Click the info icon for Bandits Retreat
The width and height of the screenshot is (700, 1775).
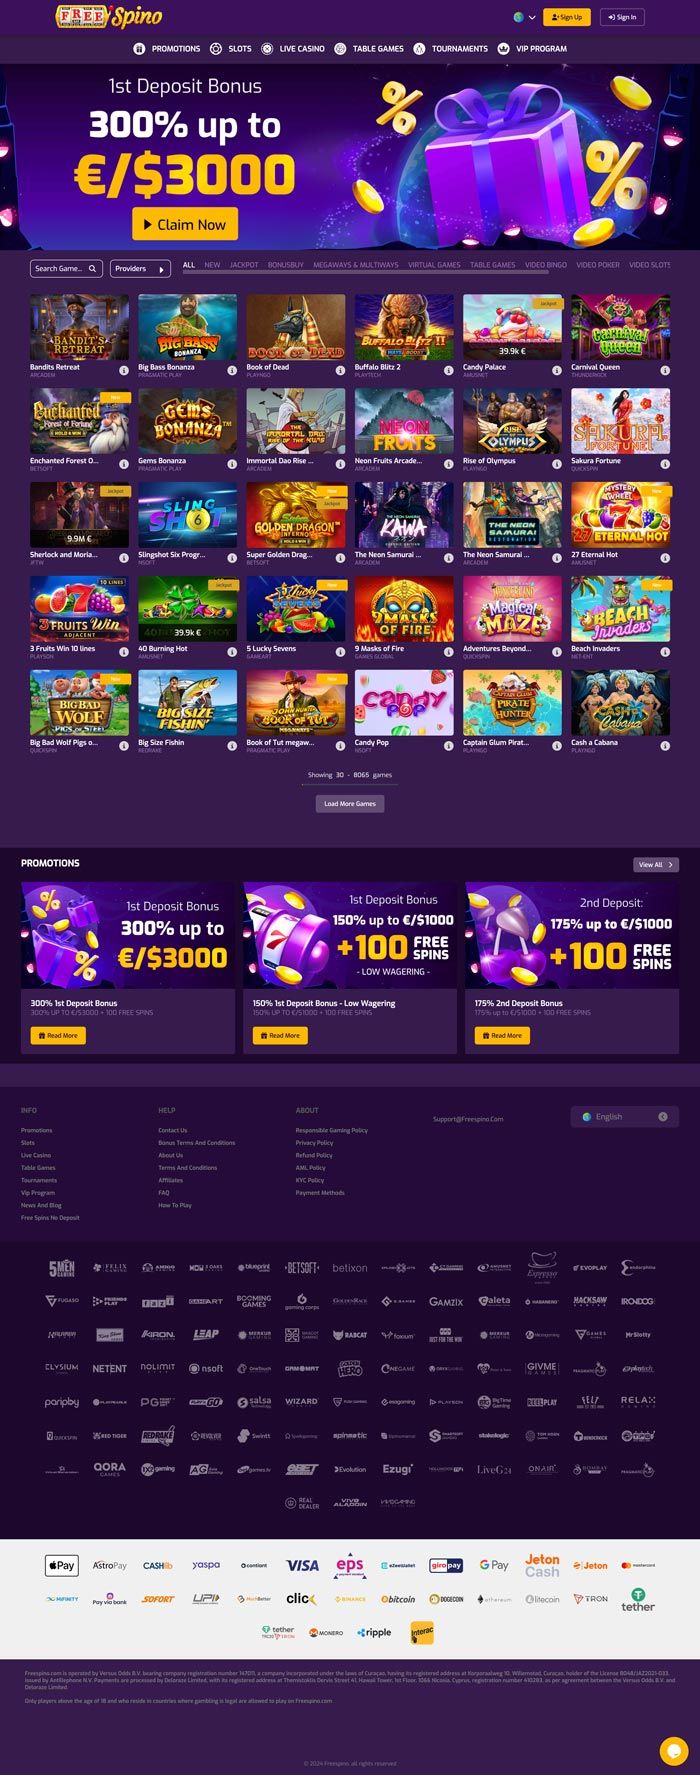tap(124, 370)
